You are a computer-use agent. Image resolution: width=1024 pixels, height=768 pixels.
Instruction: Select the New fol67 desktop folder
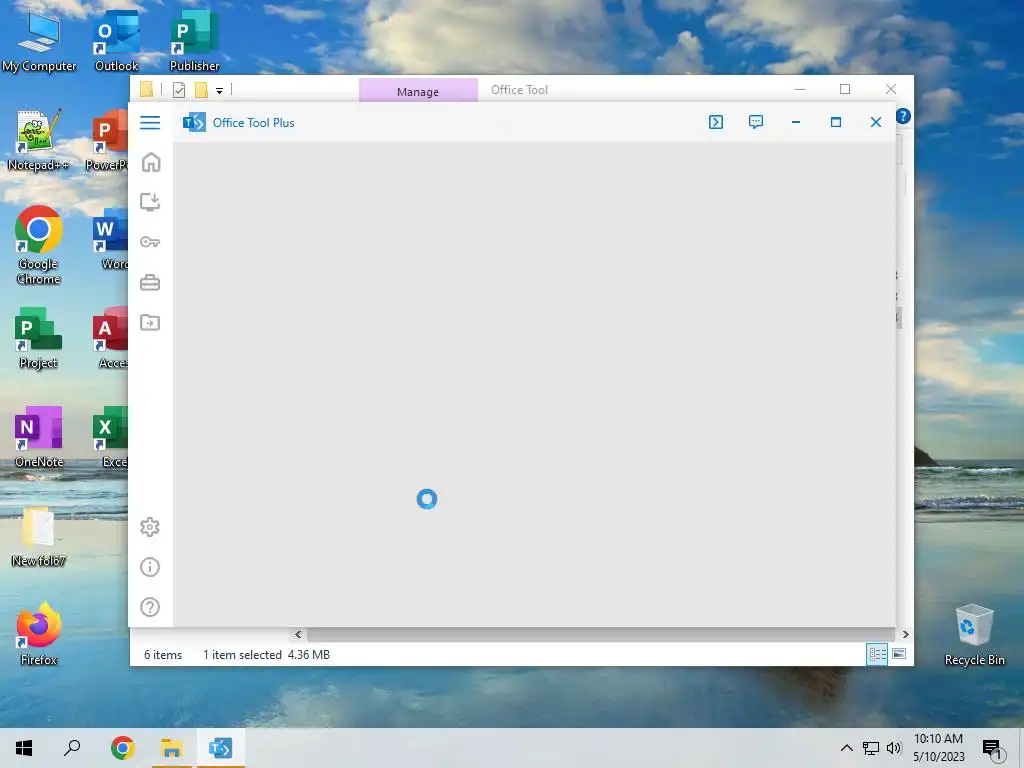click(39, 536)
